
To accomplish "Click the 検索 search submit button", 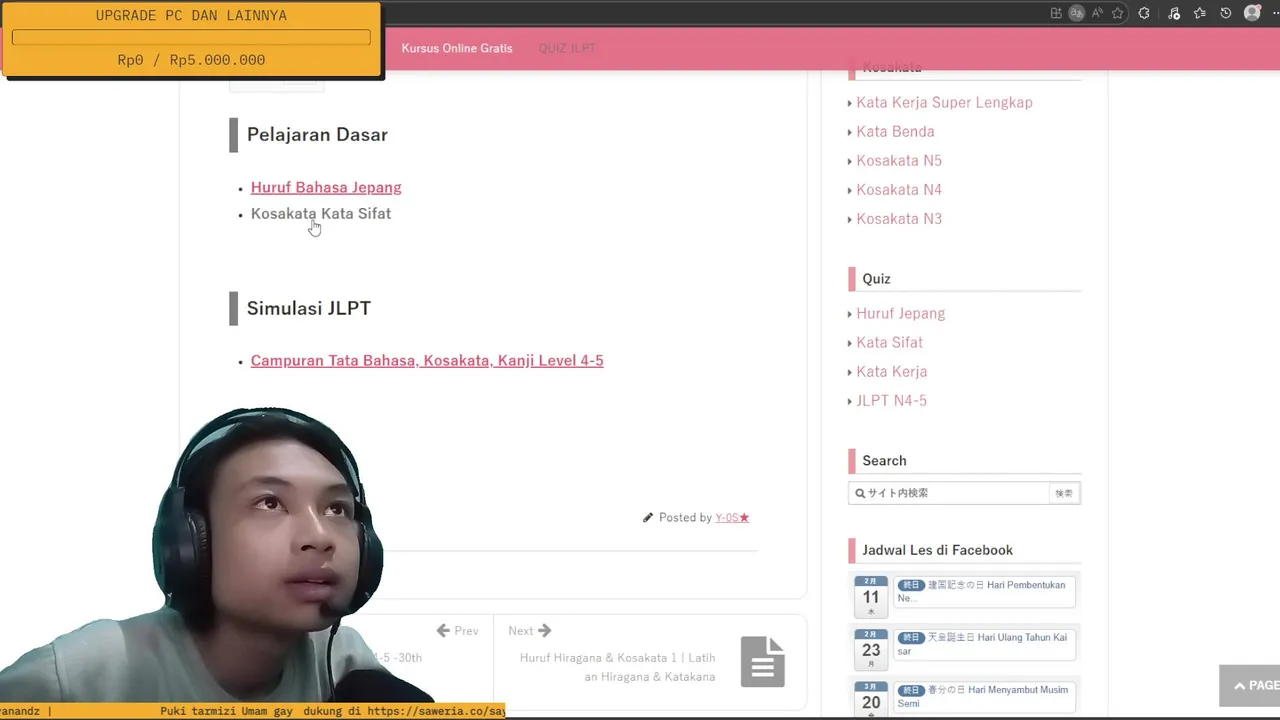I will (x=1064, y=493).
